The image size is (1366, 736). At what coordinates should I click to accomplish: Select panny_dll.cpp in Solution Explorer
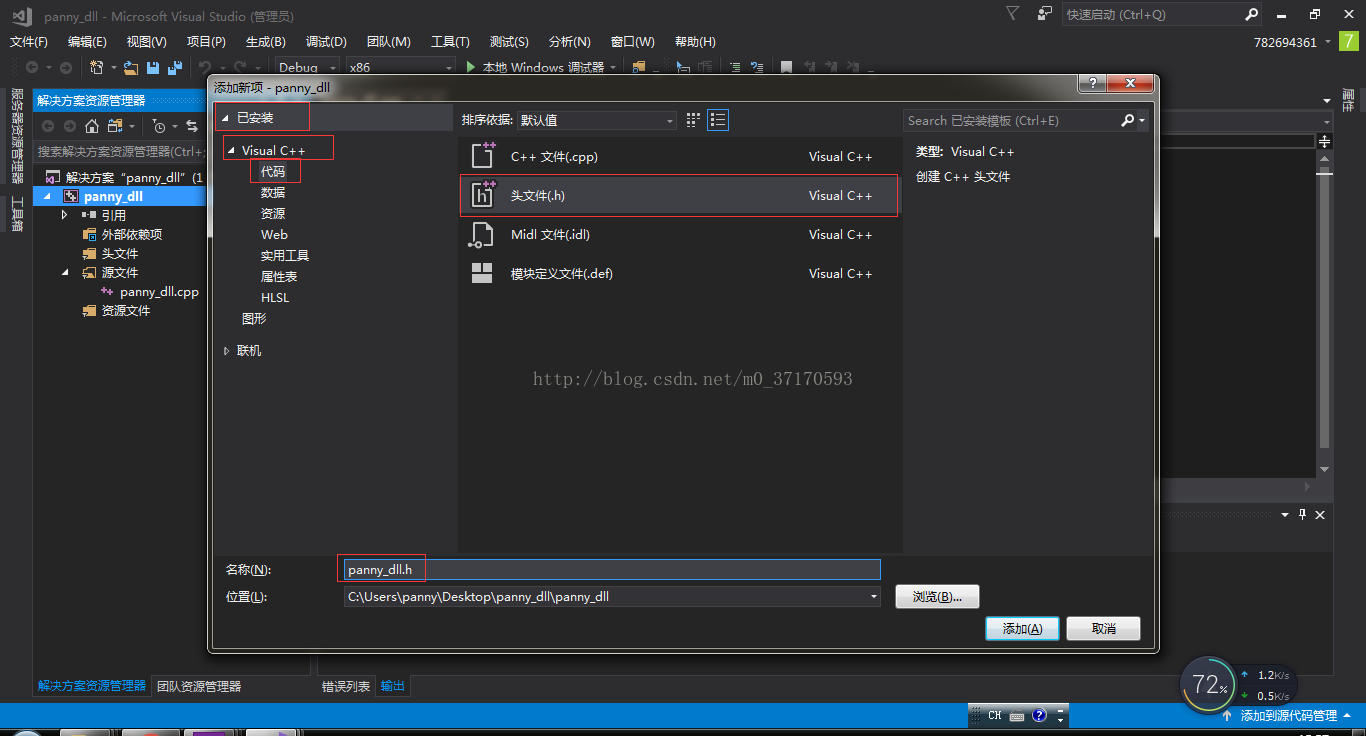[159, 292]
